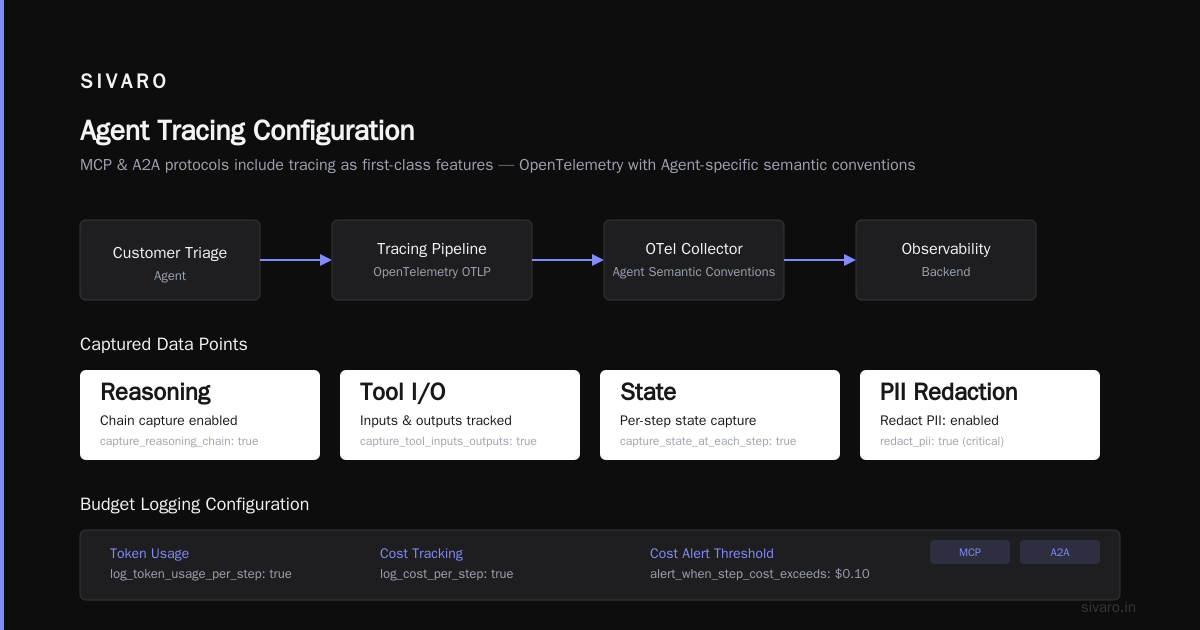Click the OpenTelemetry OTLP subtitle
Screen dimensions: 1200x630
(x=432, y=271)
